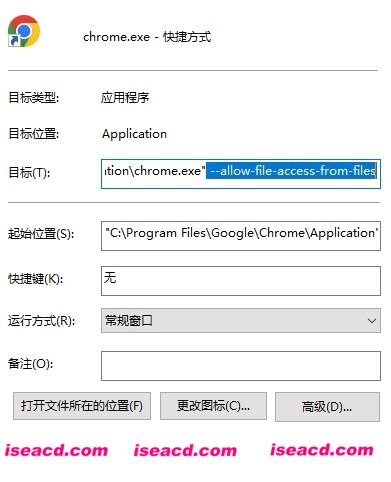
Task: Click the Application target location value
Action: click(134, 134)
